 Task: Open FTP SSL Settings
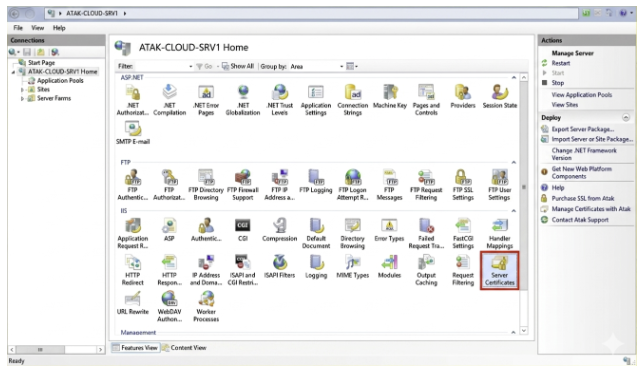point(463,185)
